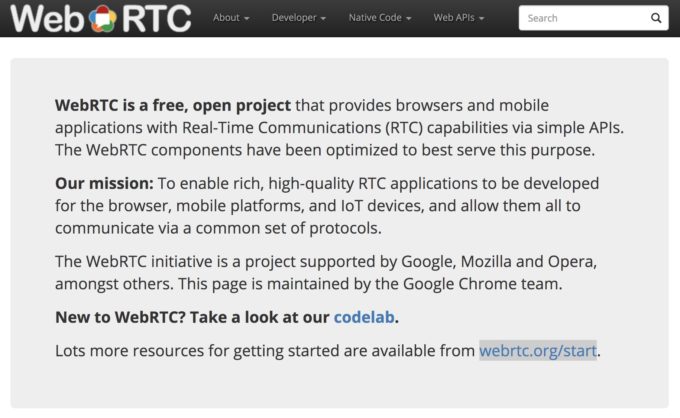
Task: Visit the webrtc.org/start link
Action: 538,351
